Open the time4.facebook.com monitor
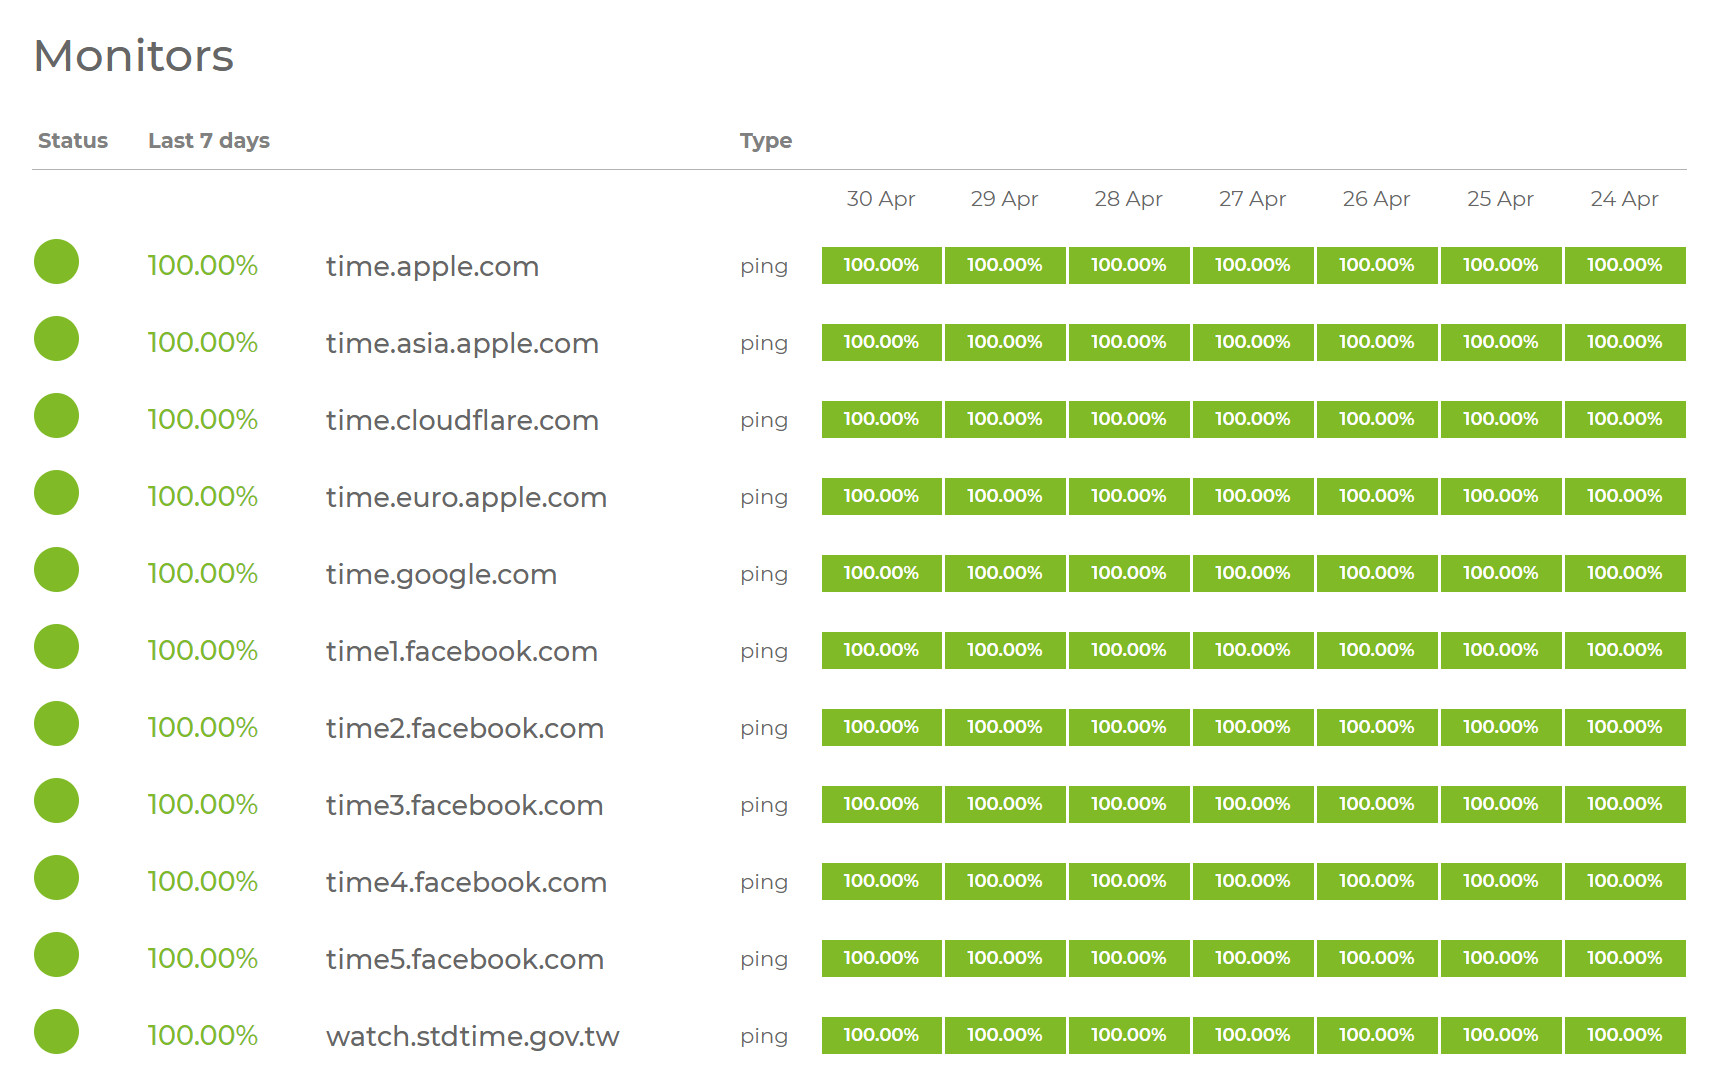The height and width of the screenshot is (1090, 1716). click(466, 883)
